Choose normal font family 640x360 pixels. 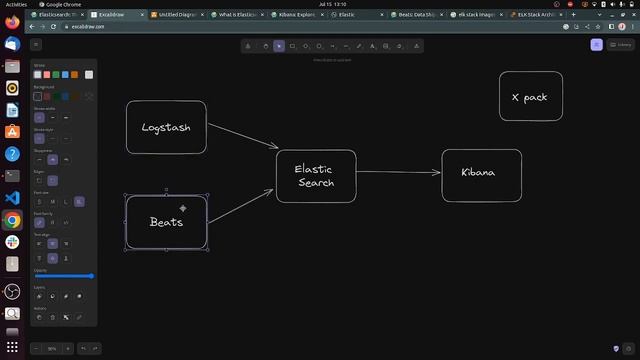pyautogui.click(x=53, y=222)
